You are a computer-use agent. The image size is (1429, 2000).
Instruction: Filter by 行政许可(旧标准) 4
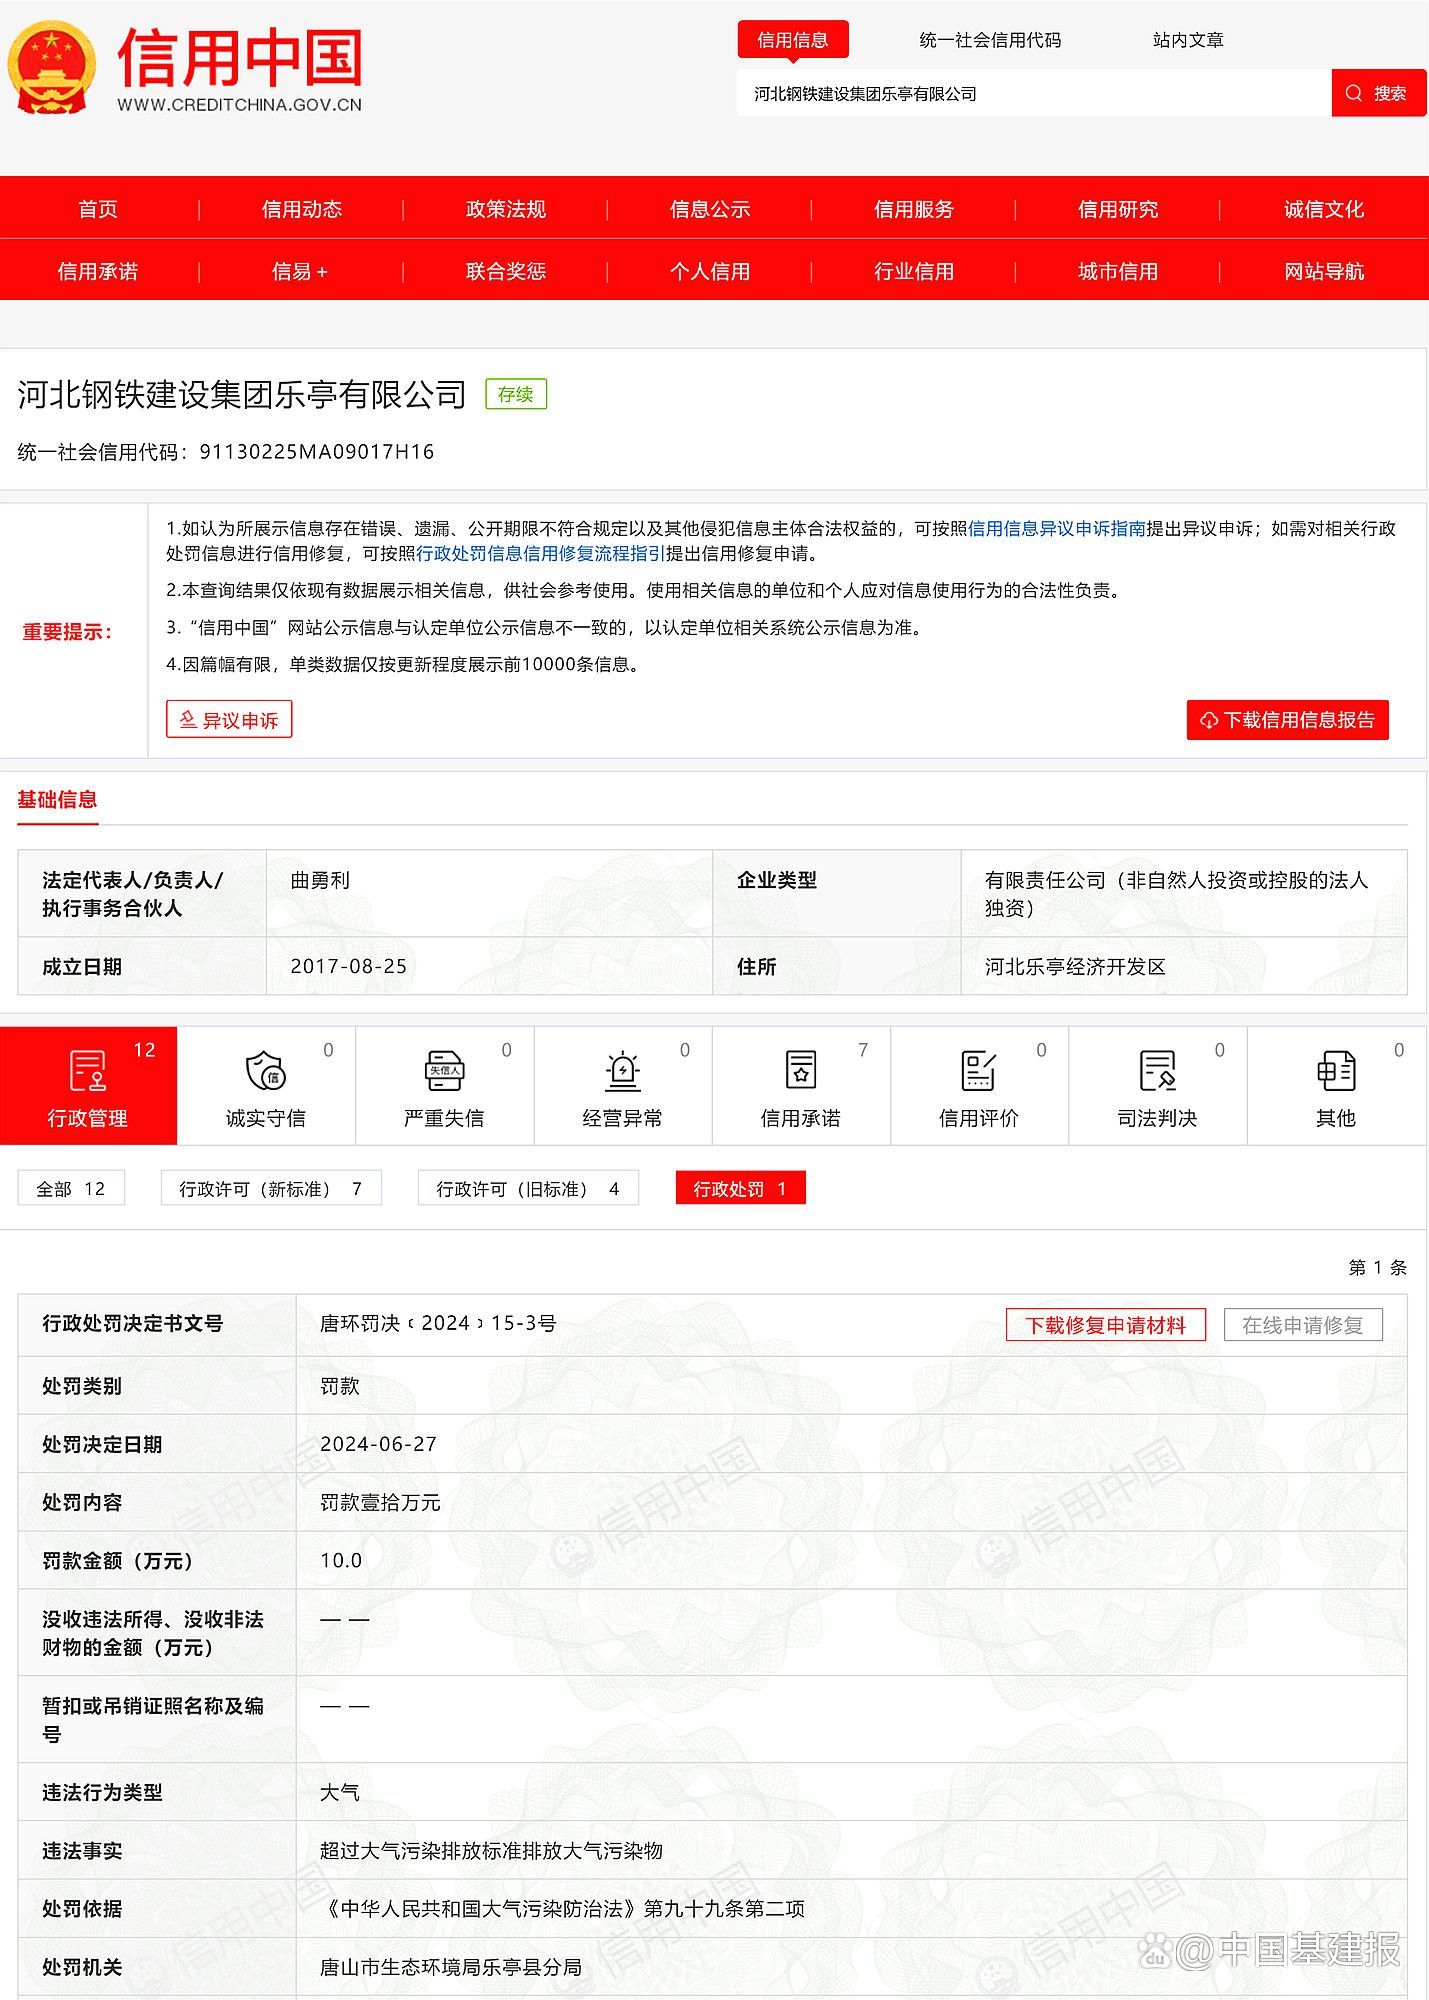(528, 1188)
